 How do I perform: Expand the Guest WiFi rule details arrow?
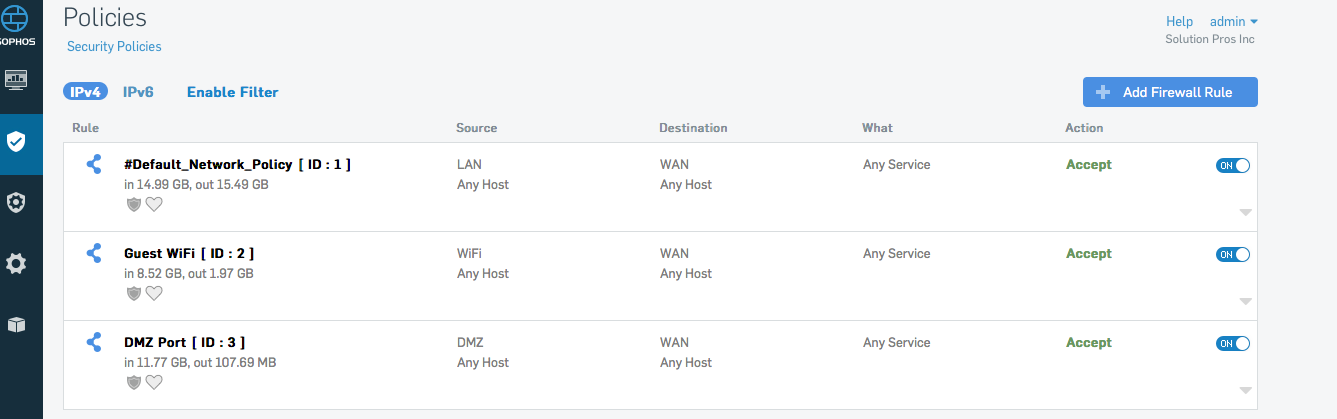pyautogui.click(x=1245, y=301)
